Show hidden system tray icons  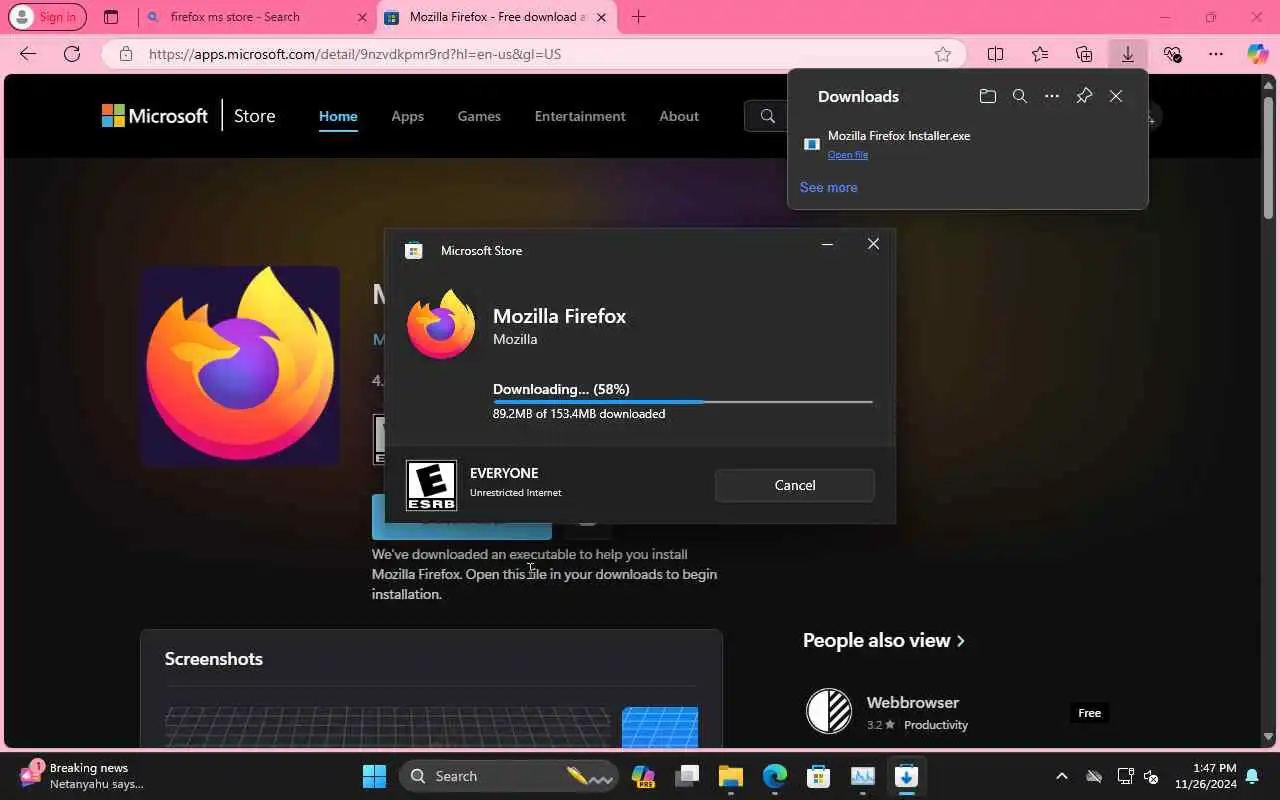pos(1062,776)
